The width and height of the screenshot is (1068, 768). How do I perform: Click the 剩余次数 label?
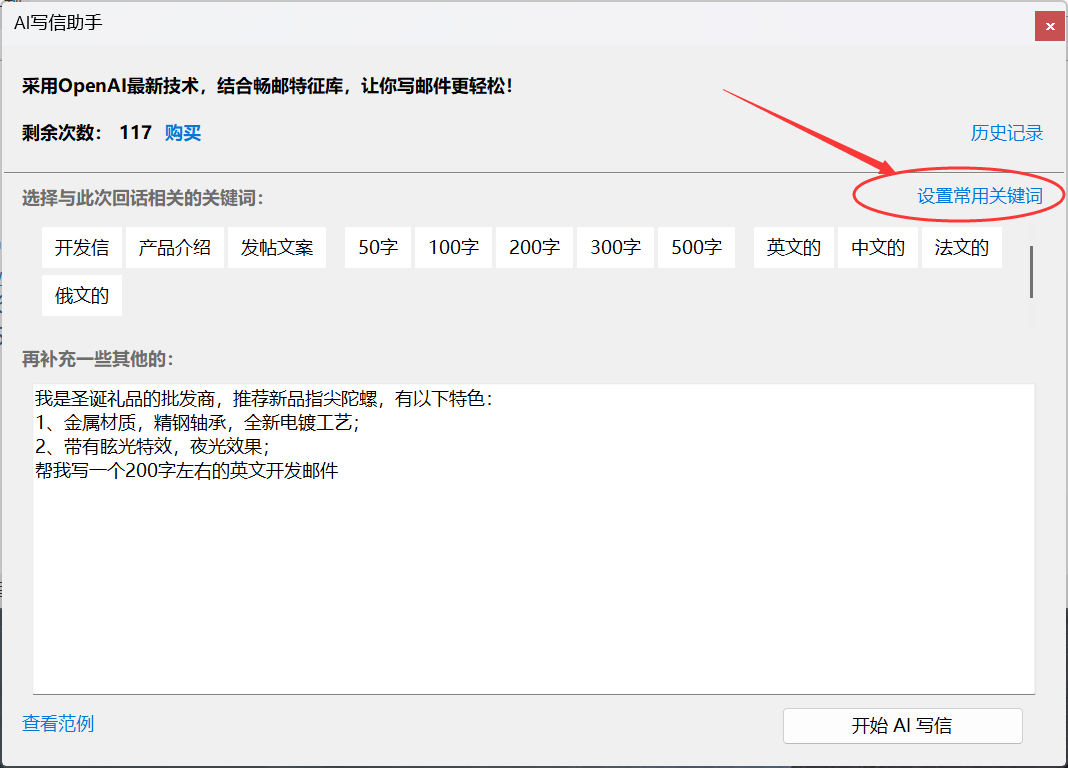click(x=62, y=133)
